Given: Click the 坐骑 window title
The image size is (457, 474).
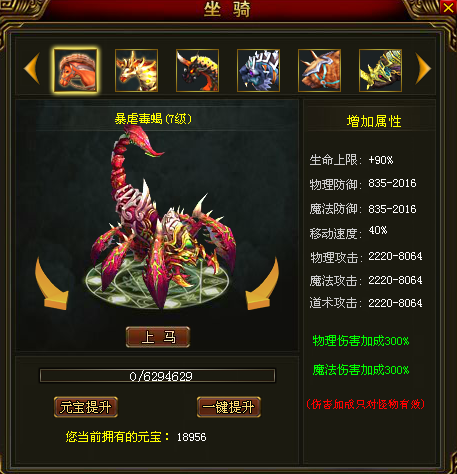Looking at the screenshot, I should tap(227, 9).
